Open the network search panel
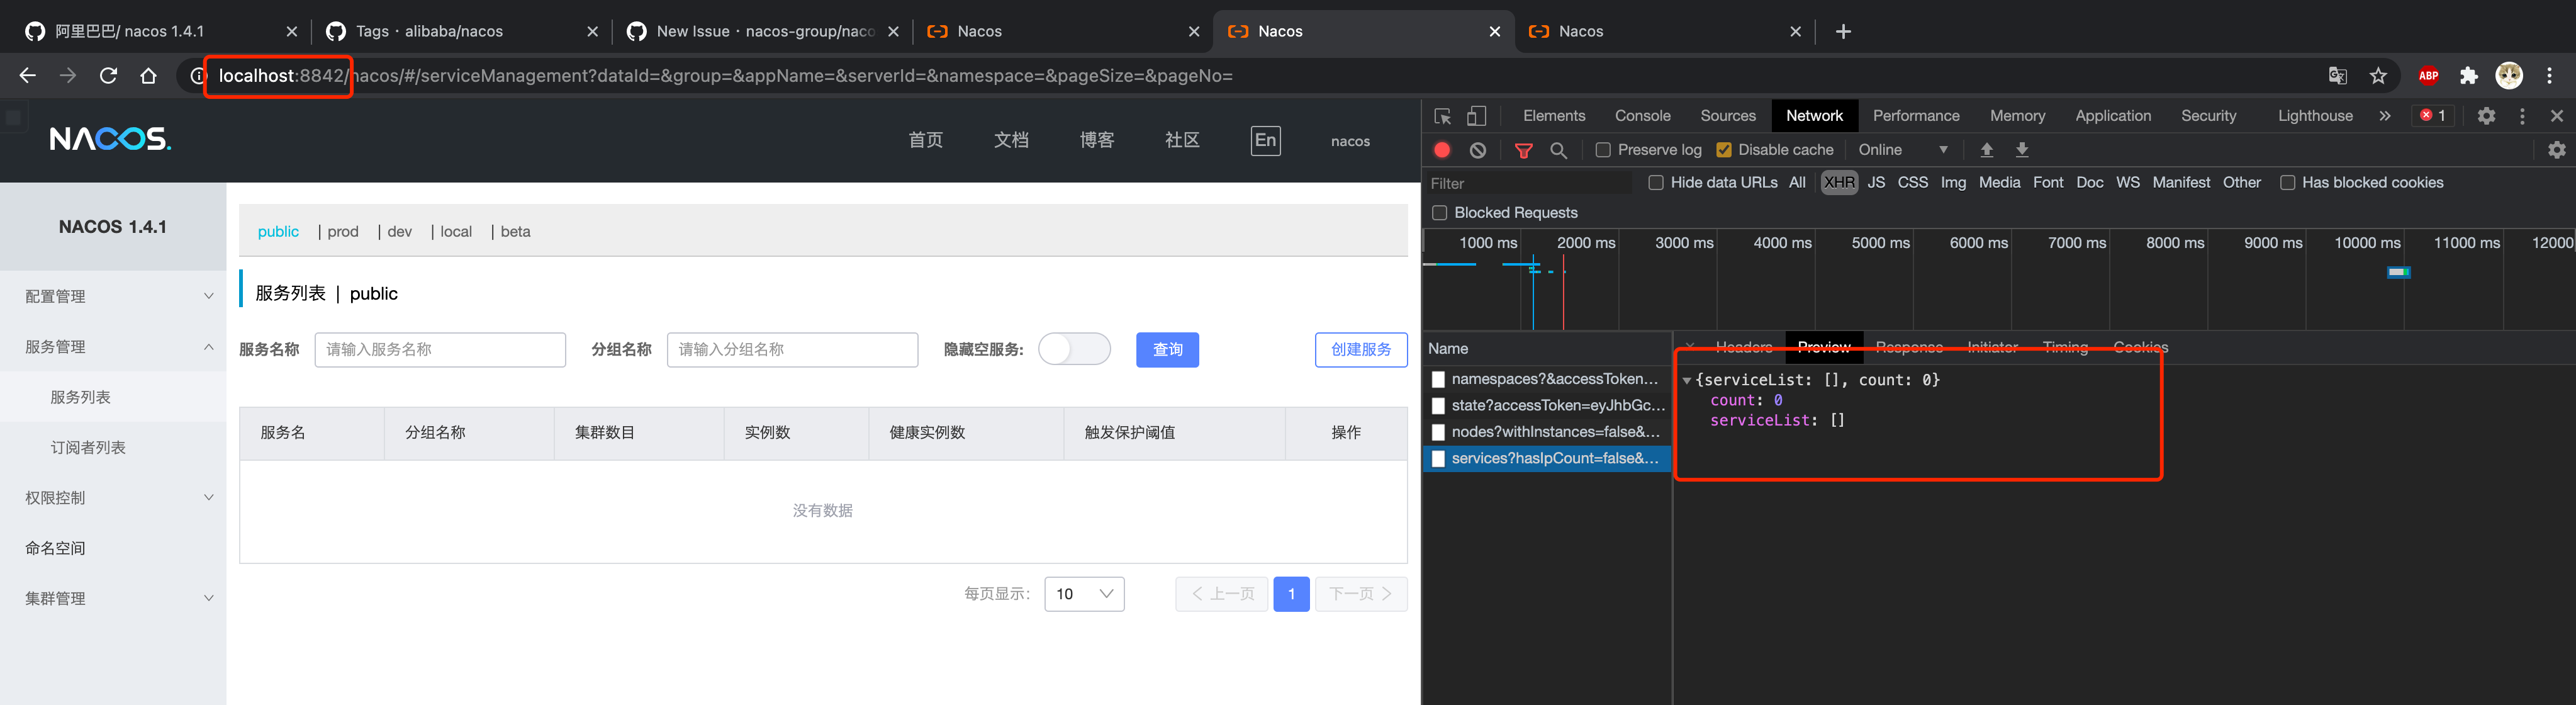 click(x=1559, y=149)
